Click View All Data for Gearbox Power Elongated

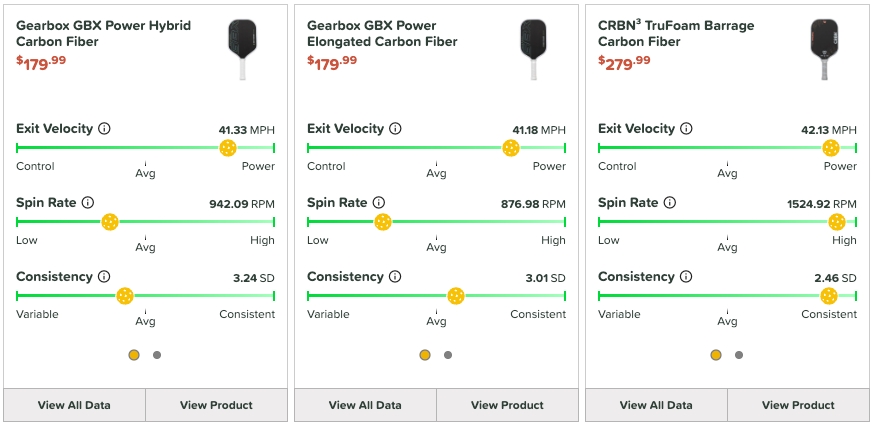pos(365,405)
